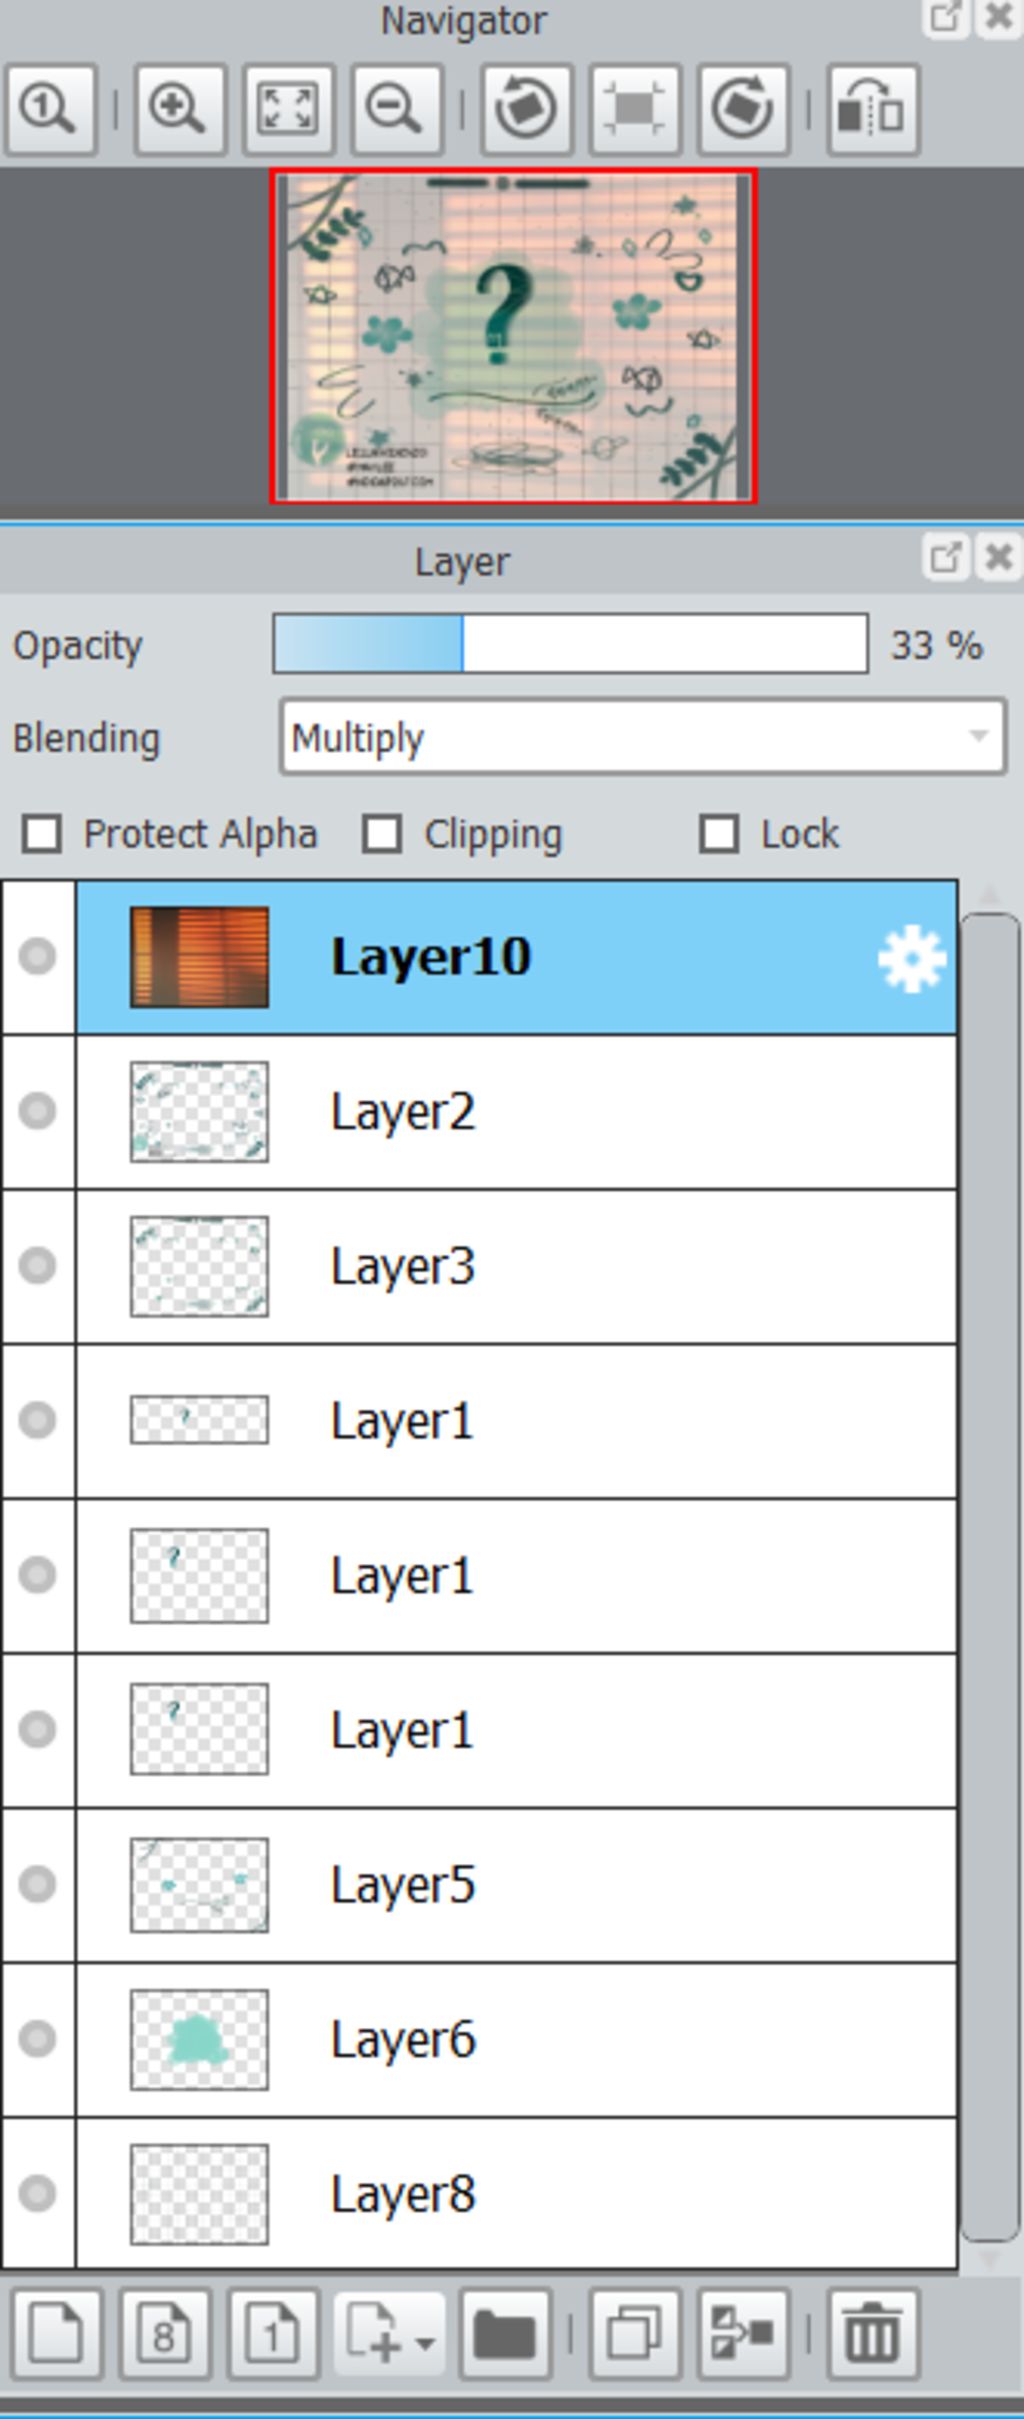Viewport: 1024px width, 2419px height.
Task: Duplicate the selected layer
Action: 635,2334
